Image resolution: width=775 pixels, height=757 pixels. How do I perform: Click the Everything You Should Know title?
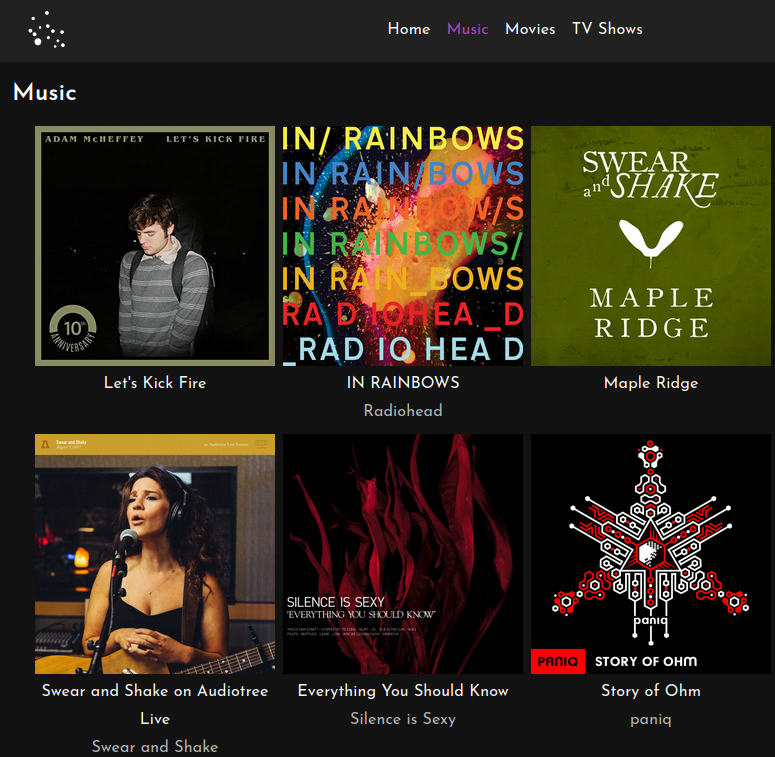point(403,691)
